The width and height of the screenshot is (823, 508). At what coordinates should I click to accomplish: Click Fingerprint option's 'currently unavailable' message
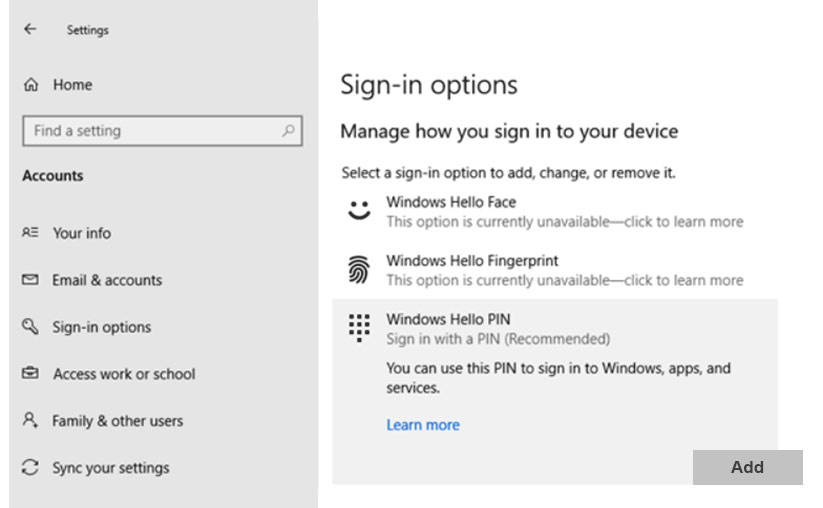[x=565, y=280]
